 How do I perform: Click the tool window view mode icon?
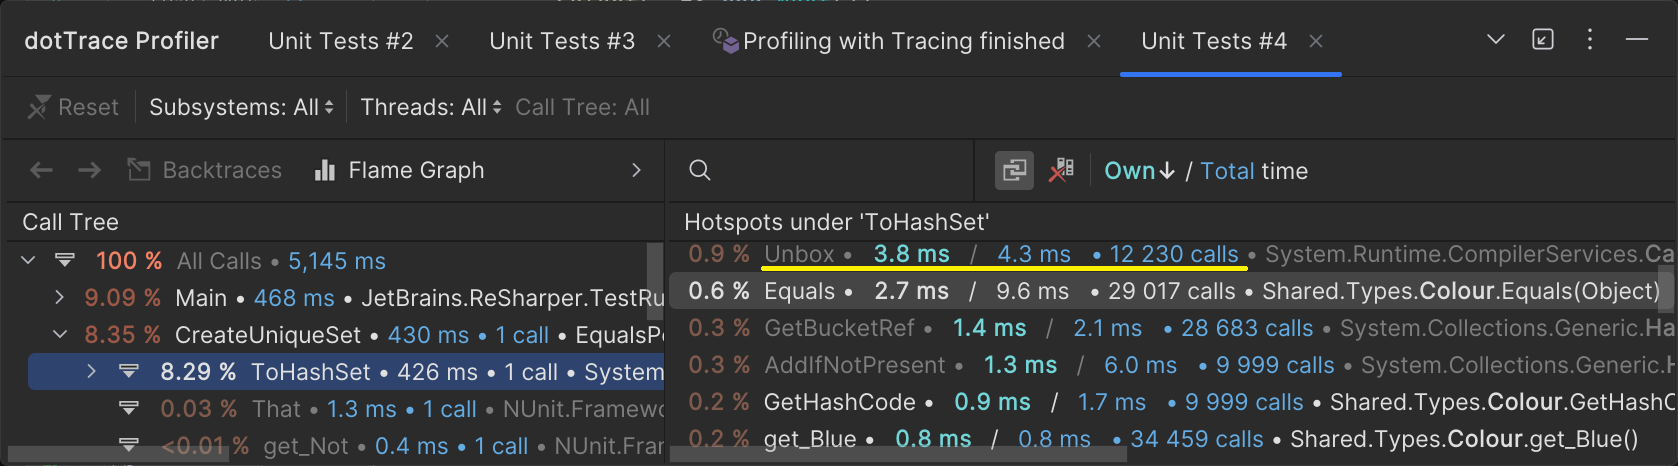[x=1543, y=40]
